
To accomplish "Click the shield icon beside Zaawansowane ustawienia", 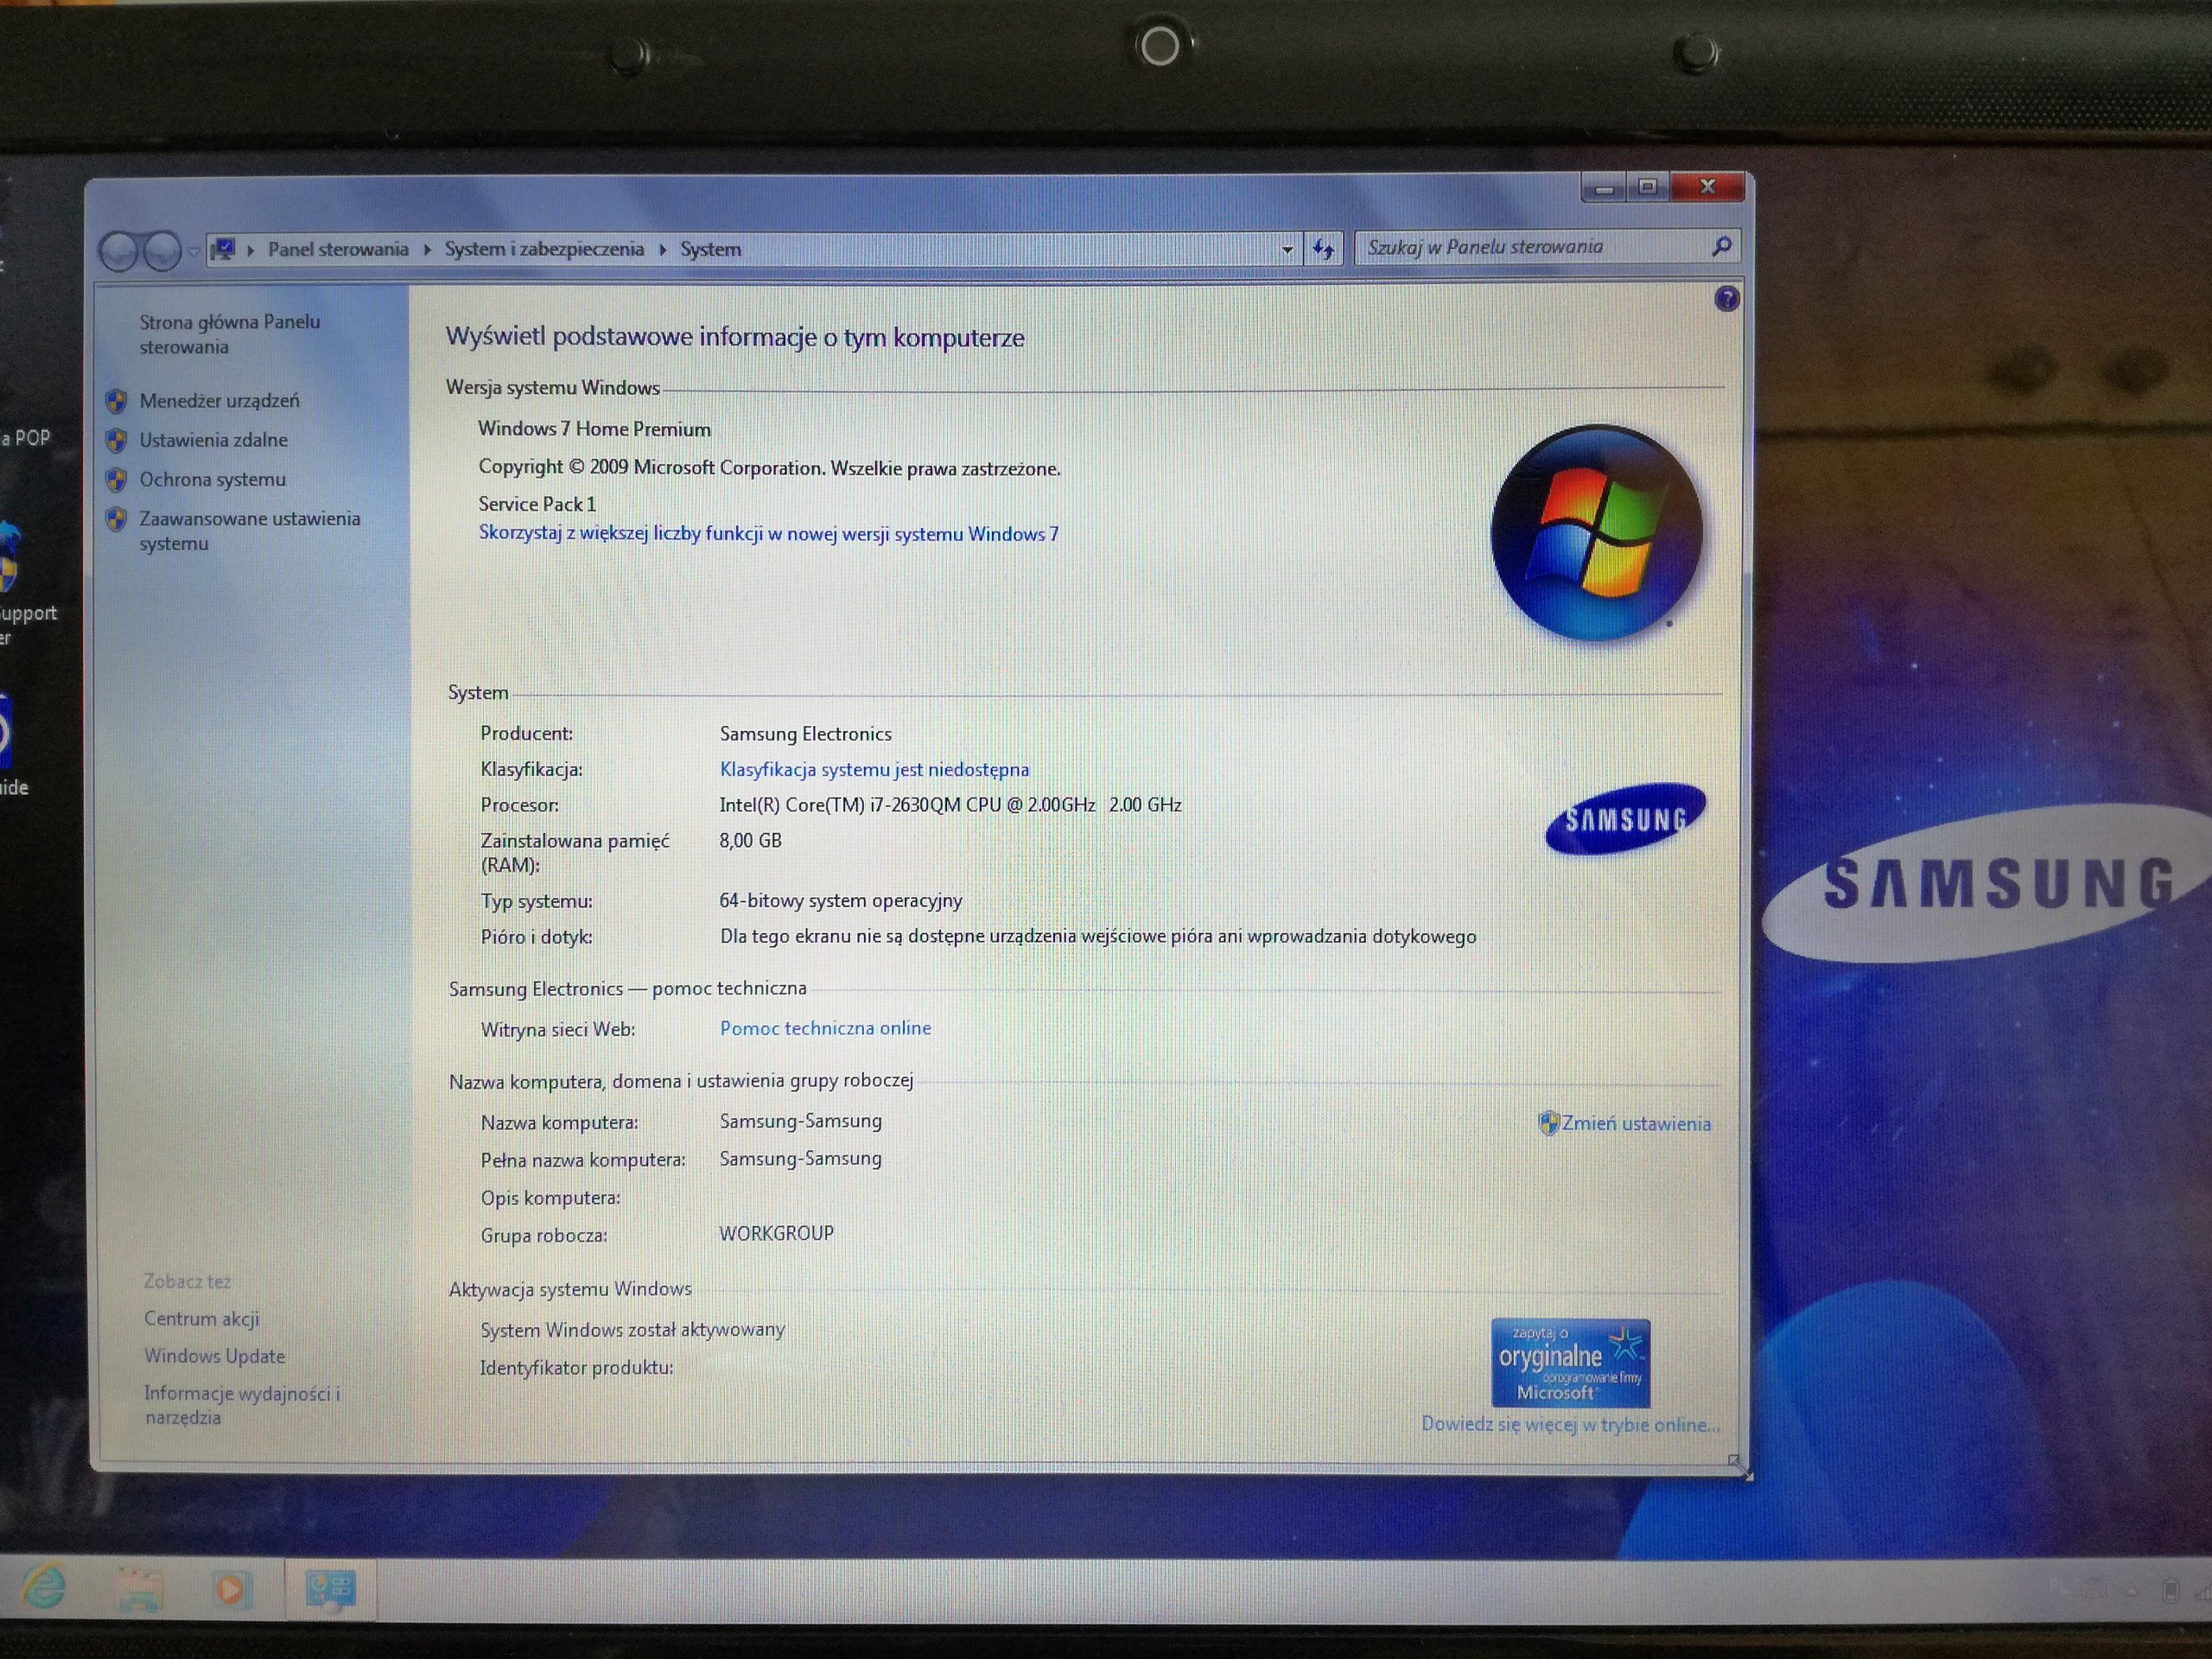I will tap(116, 519).
